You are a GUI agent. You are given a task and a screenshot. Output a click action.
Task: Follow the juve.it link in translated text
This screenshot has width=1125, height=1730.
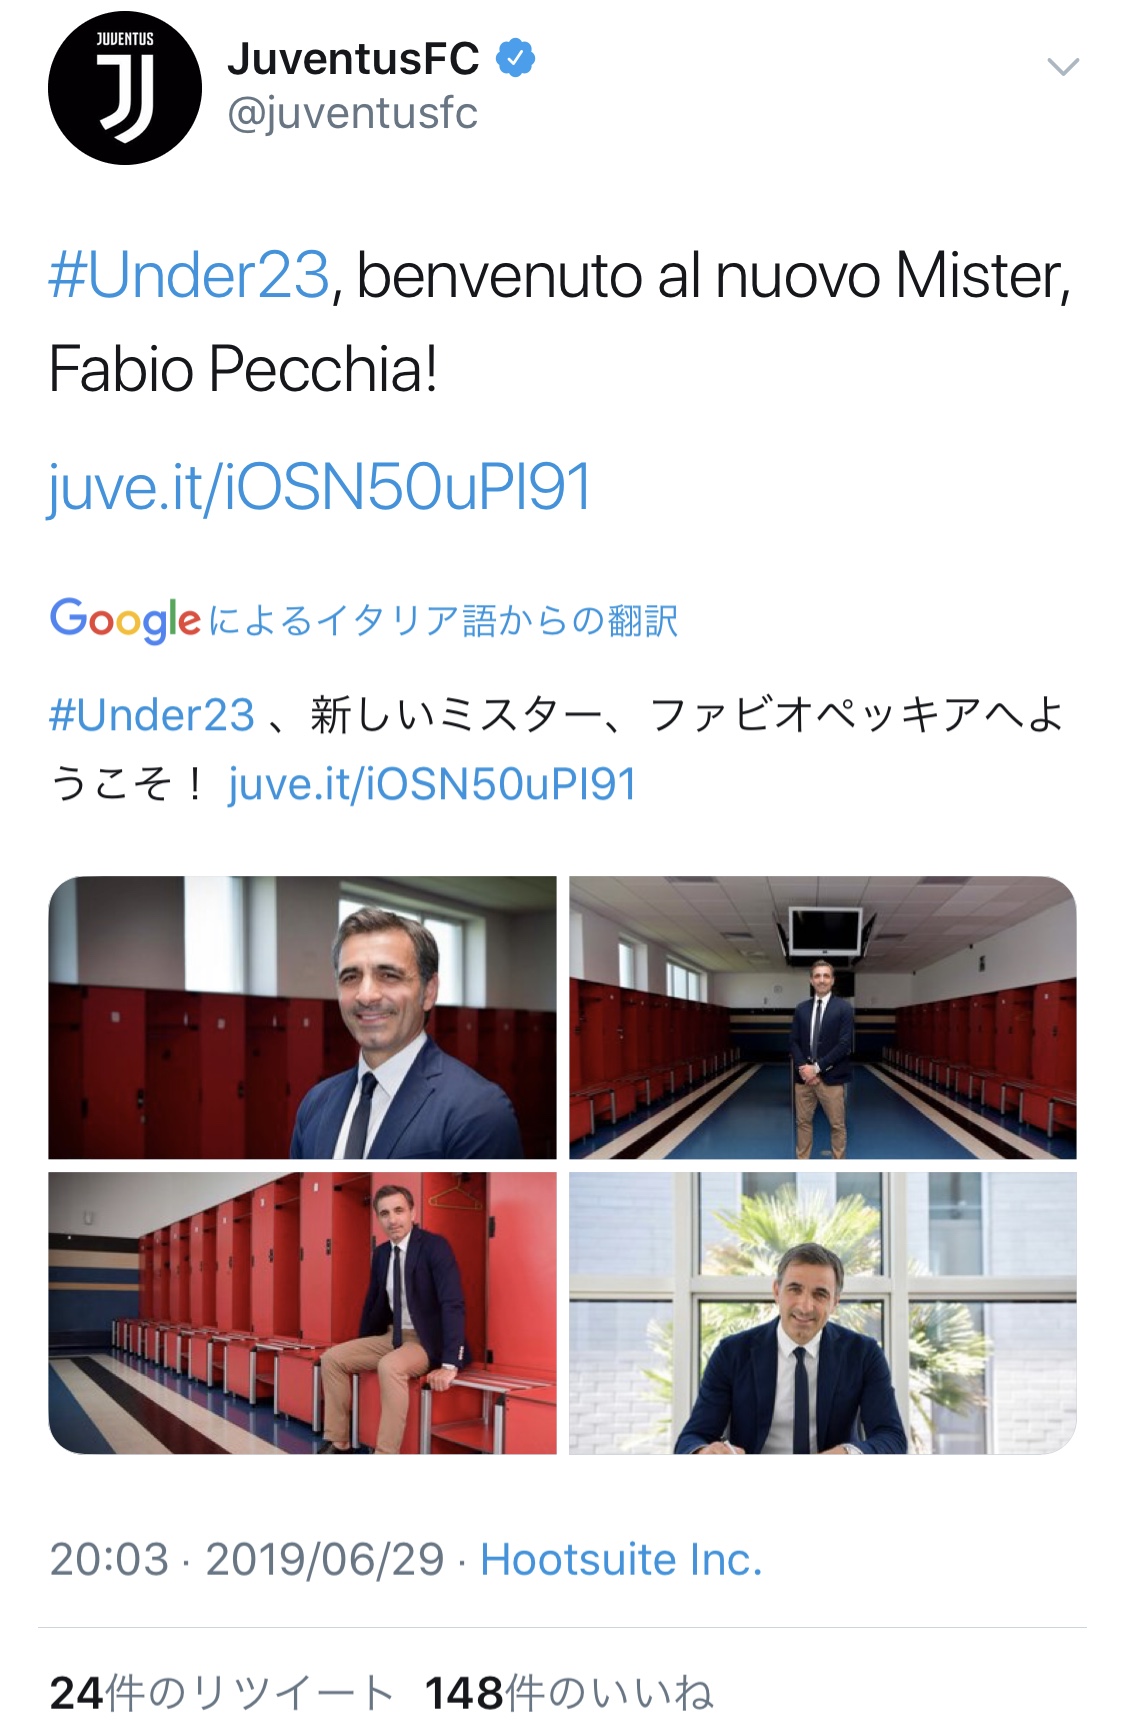coord(432,784)
